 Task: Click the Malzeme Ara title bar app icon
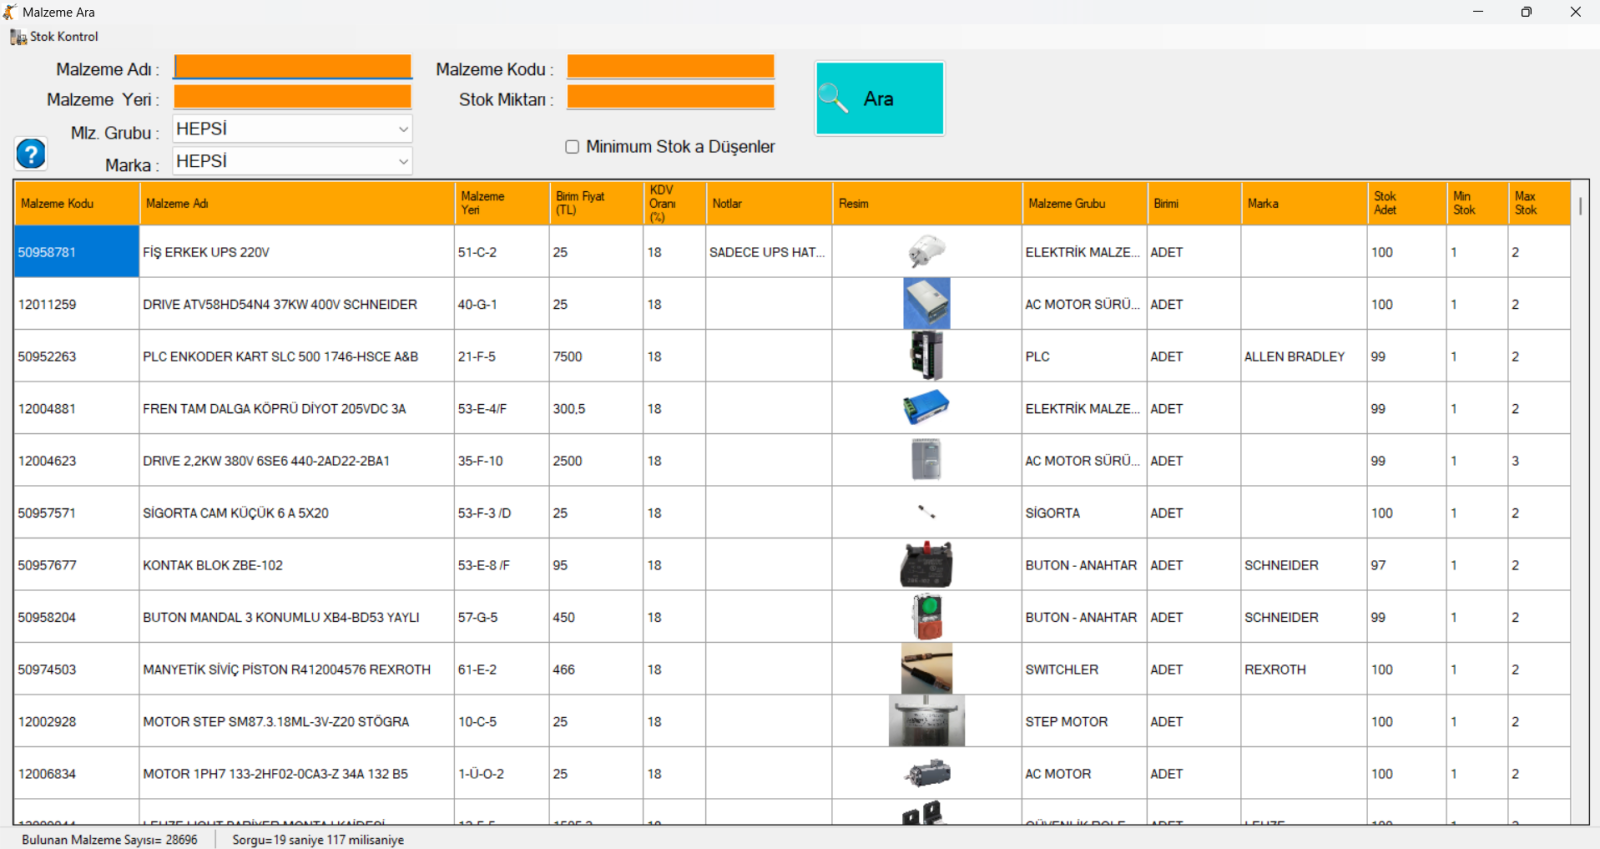10,12
